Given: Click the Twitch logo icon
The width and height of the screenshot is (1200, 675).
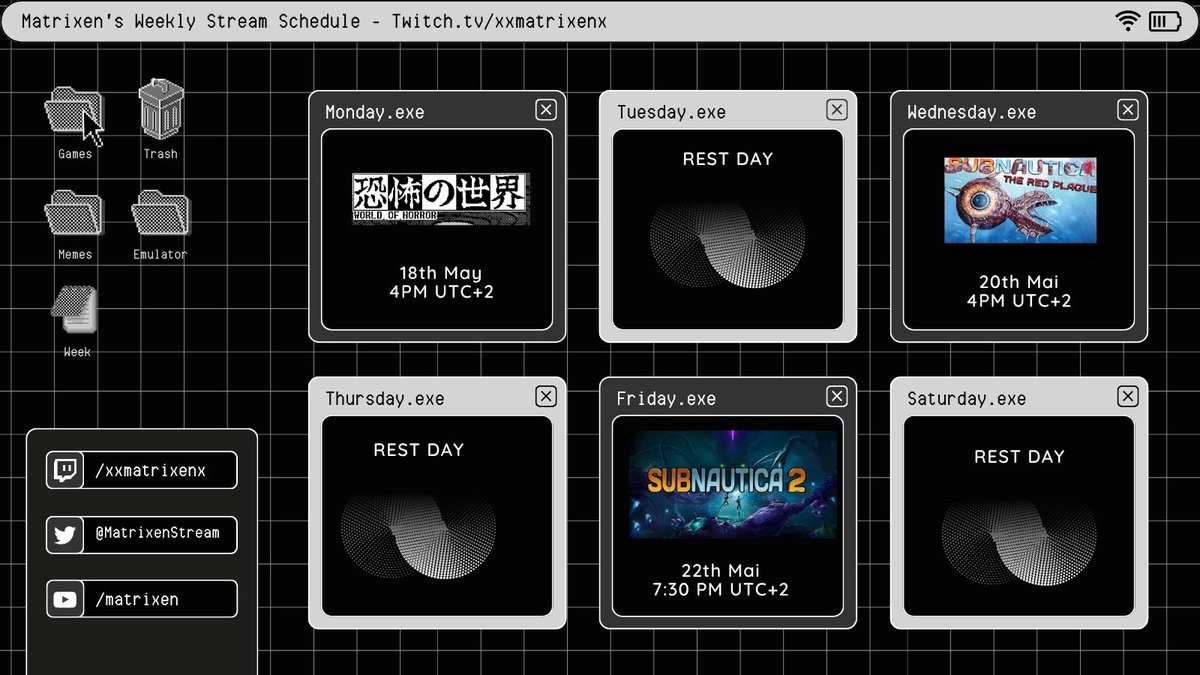Looking at the screenshot, I should tap(66, 470).
